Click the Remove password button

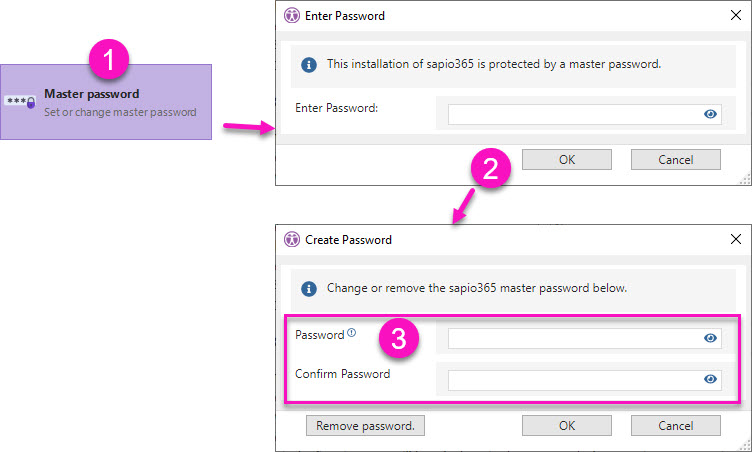(365, 426)
